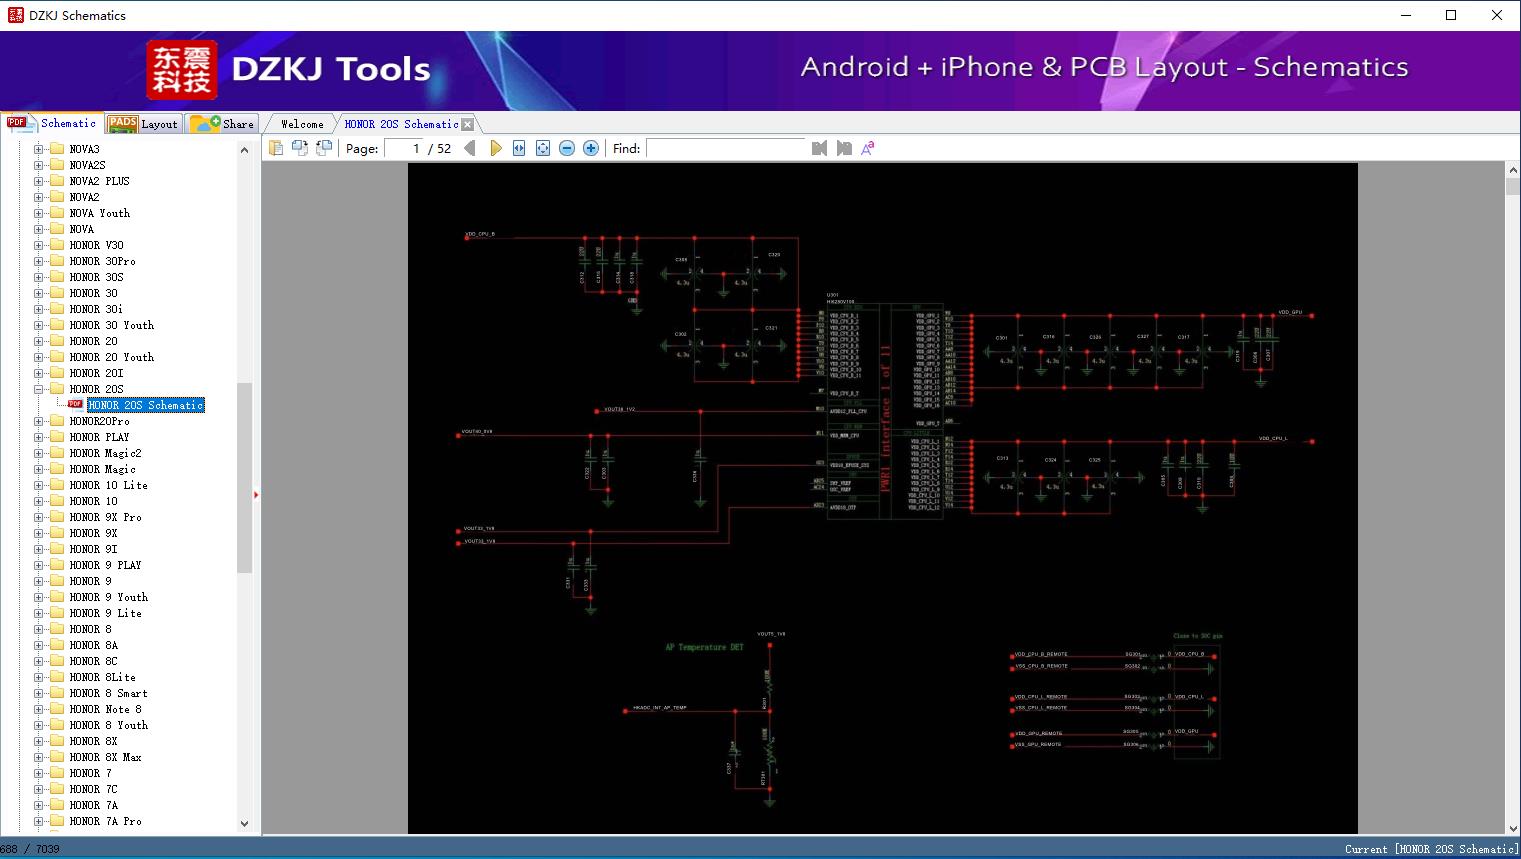Click the zoom in plus icon
This screenshot has height=859, width=1521.
[591, 148]
